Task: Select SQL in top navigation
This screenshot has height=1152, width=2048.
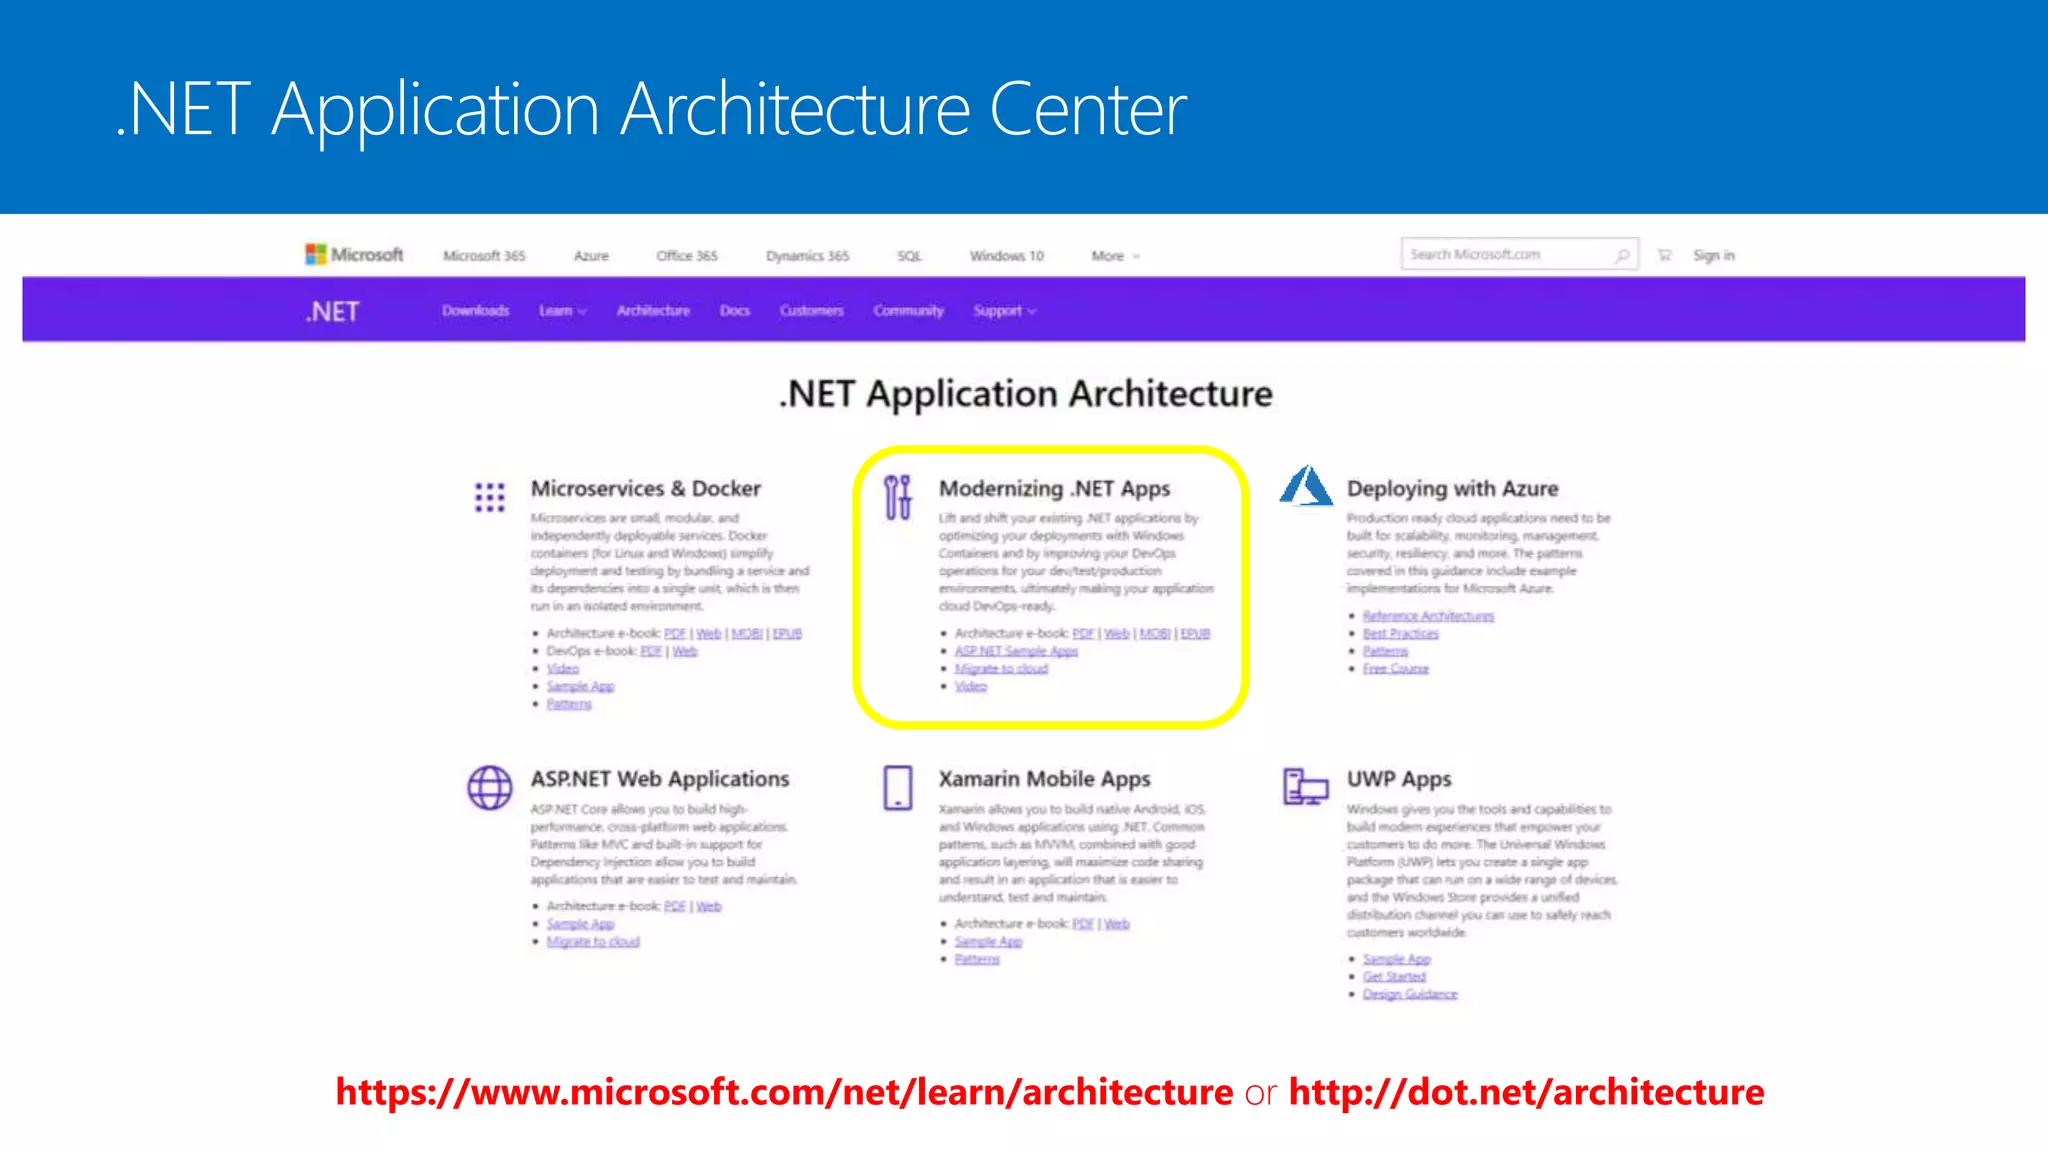Action: [x=909, y=256]
